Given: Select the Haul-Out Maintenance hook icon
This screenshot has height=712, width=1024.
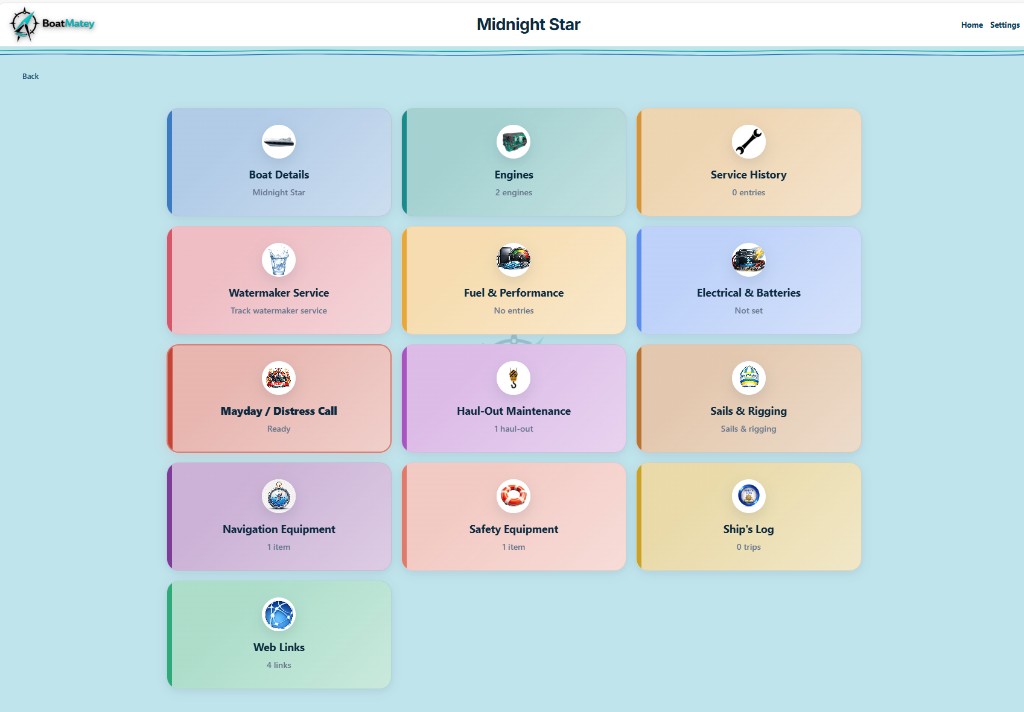Looking at the screenshot, I should [513, 378].
